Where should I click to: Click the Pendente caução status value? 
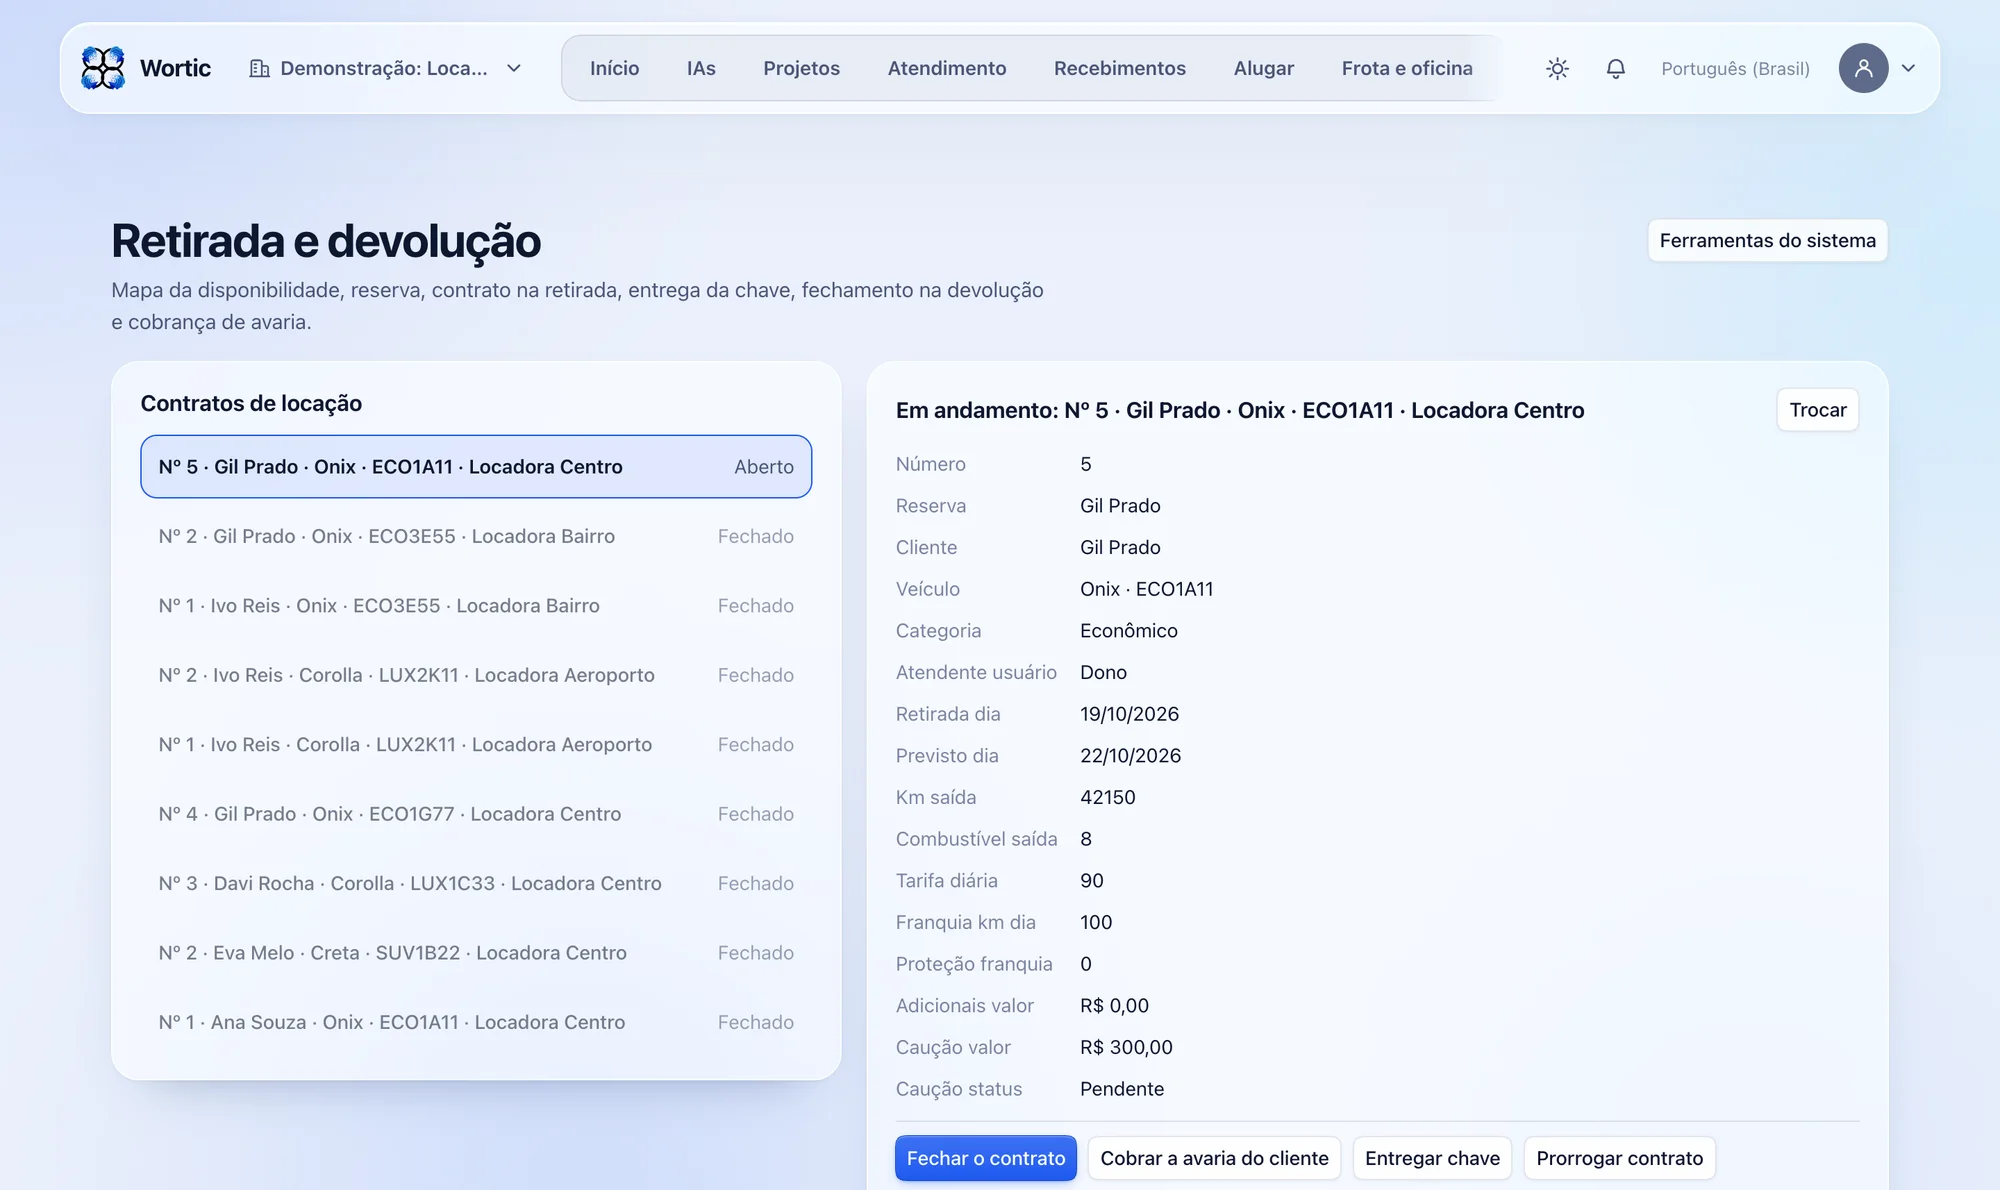coord(1122,1089)
